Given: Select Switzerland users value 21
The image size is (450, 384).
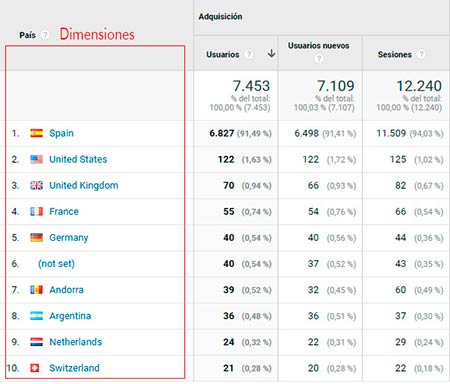Looking at the screenshot, I should 229,368.
